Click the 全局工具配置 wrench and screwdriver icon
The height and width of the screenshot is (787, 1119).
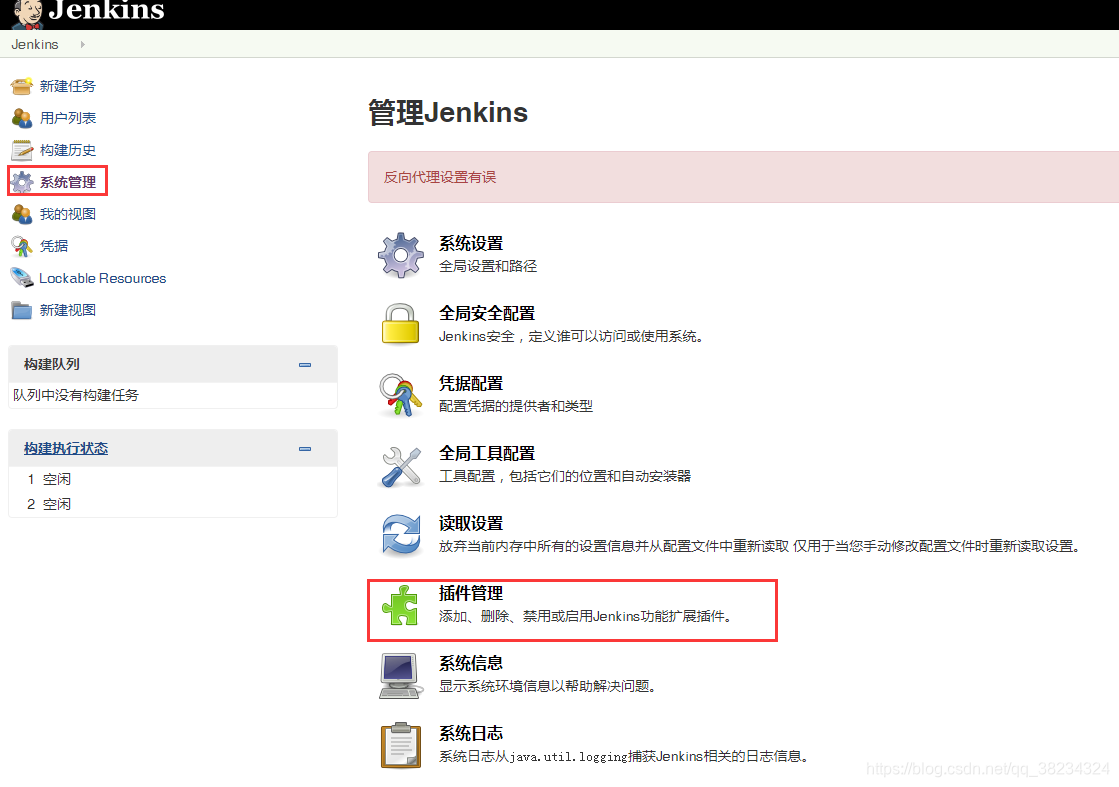point(400,466)
